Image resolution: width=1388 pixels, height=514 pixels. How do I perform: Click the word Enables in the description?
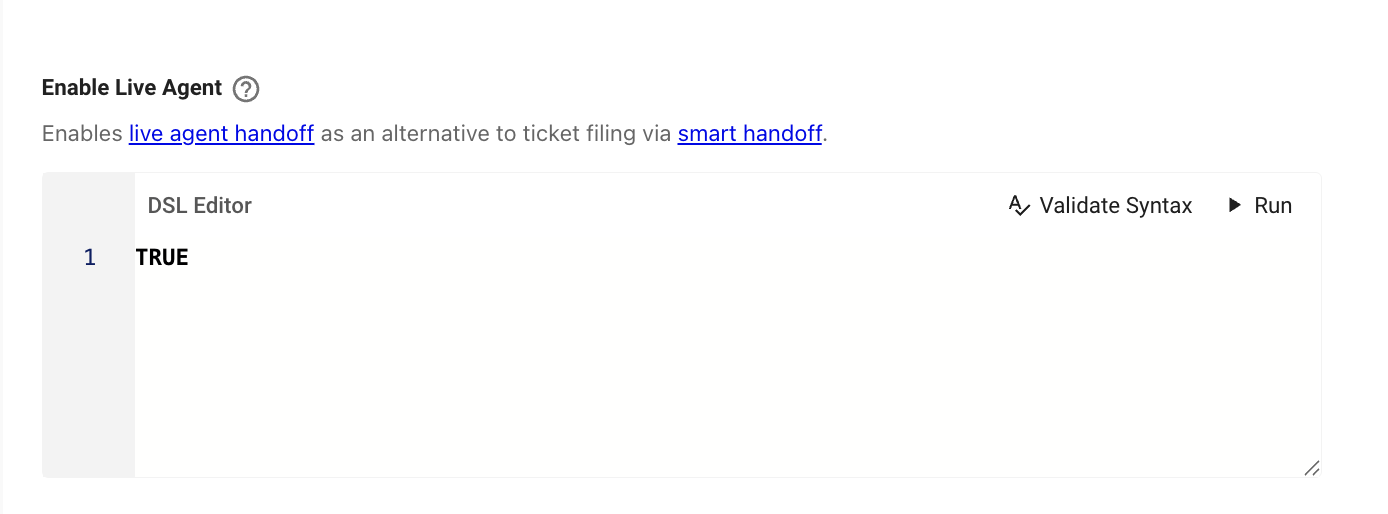tap(82, 133)
